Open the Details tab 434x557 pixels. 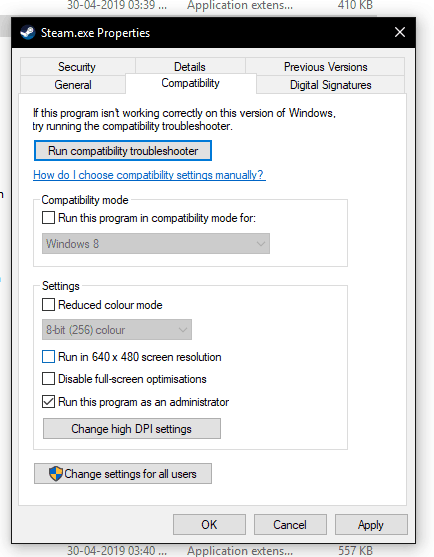190,66
